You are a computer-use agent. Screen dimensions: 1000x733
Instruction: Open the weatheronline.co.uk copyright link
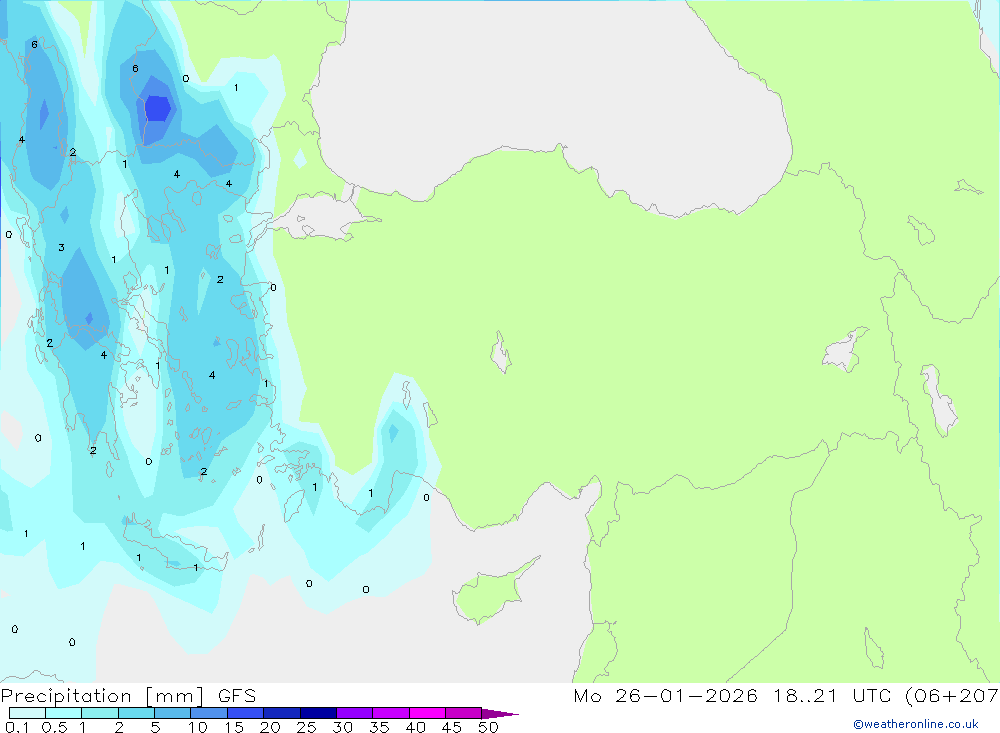(x=915, y=724)
